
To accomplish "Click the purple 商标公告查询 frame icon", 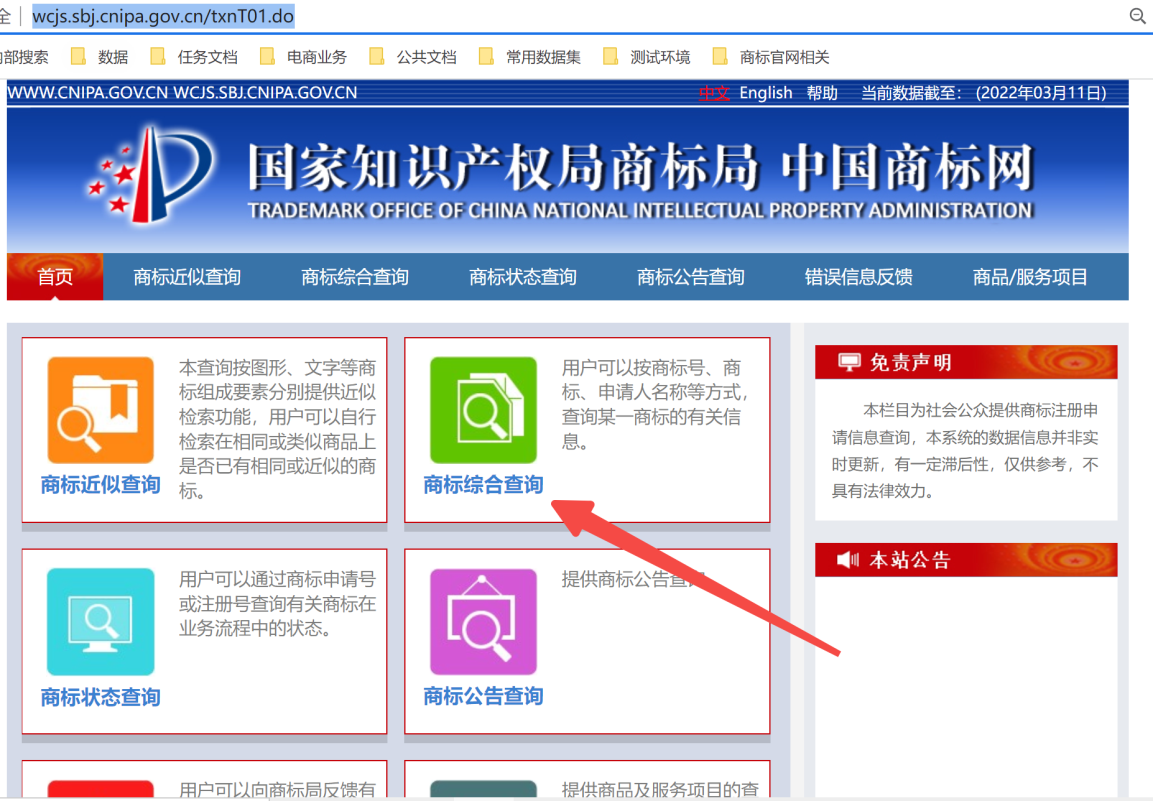I will pyautogui.click(x=483, y=622).
